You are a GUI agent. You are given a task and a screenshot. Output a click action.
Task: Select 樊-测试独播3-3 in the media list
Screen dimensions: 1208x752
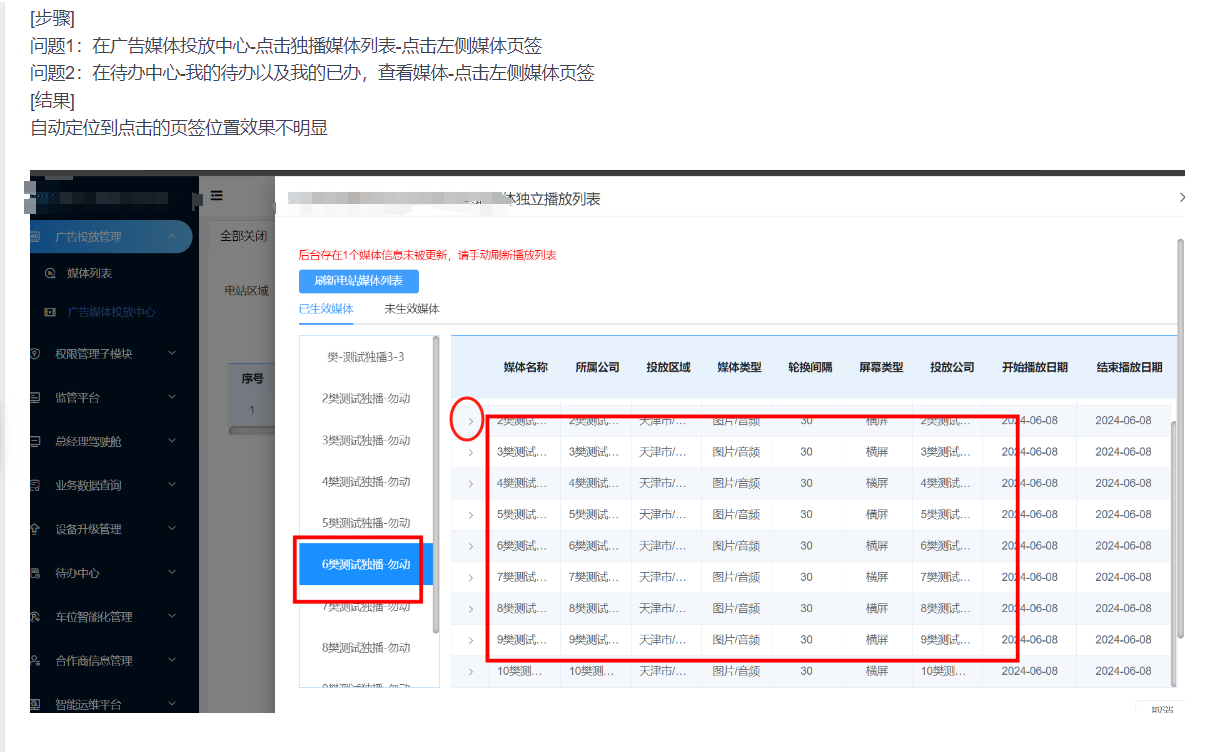[366, 357]
